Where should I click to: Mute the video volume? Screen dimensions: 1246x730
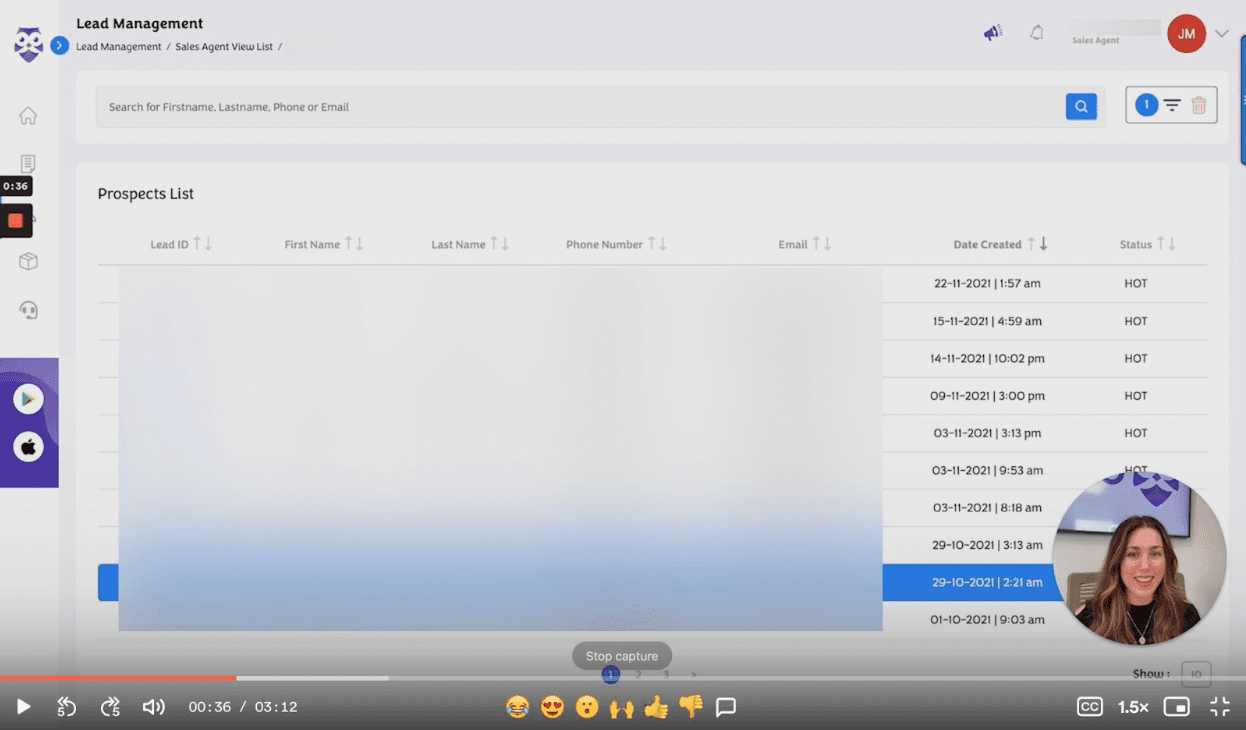[153, 707]
